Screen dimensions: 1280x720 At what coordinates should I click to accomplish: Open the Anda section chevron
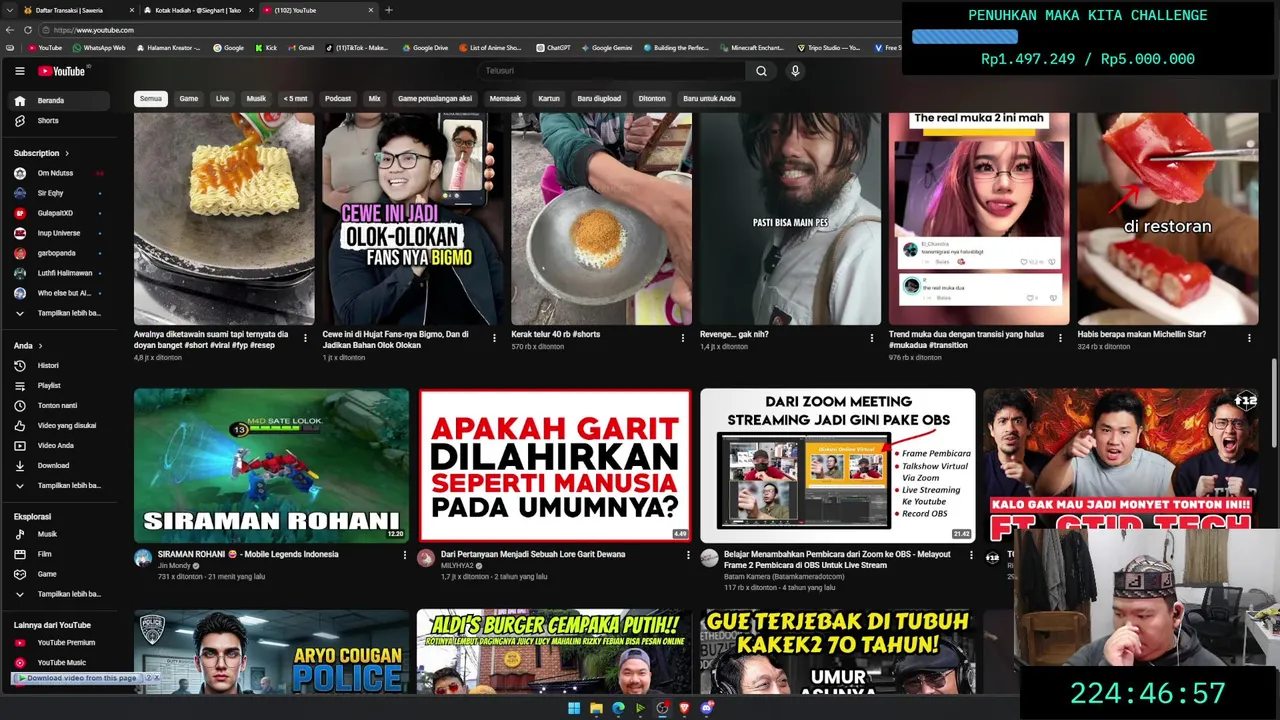40,346
